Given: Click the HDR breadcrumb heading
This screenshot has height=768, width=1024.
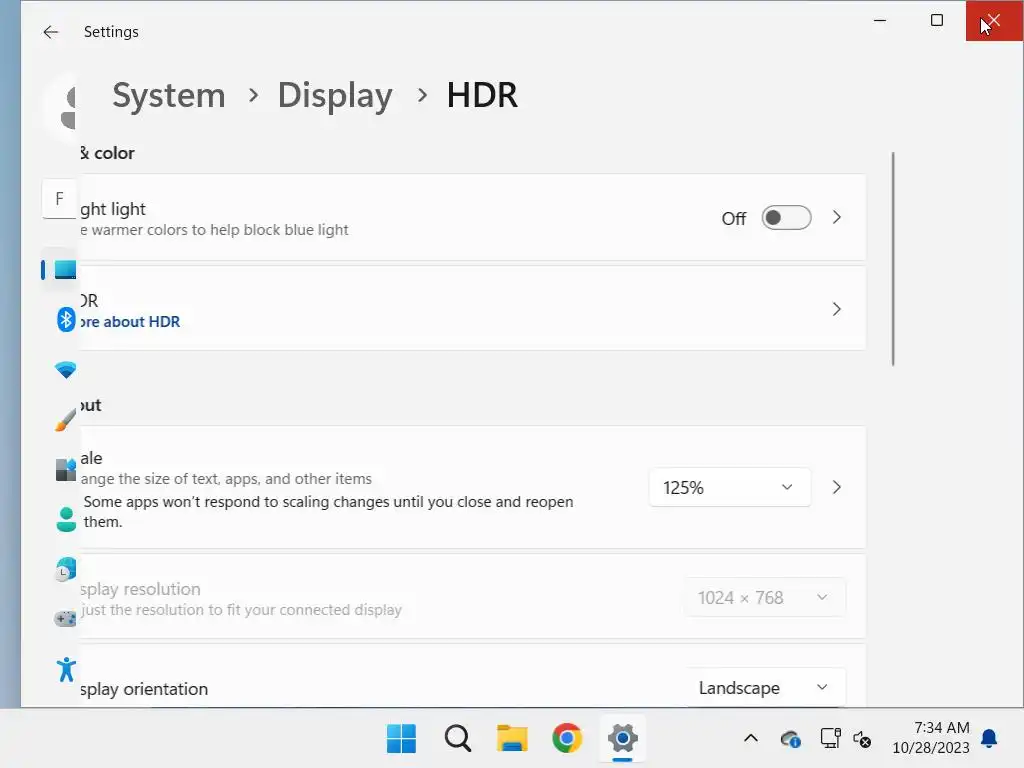Looking at the screenshot, I should click(x=482, y=95).
